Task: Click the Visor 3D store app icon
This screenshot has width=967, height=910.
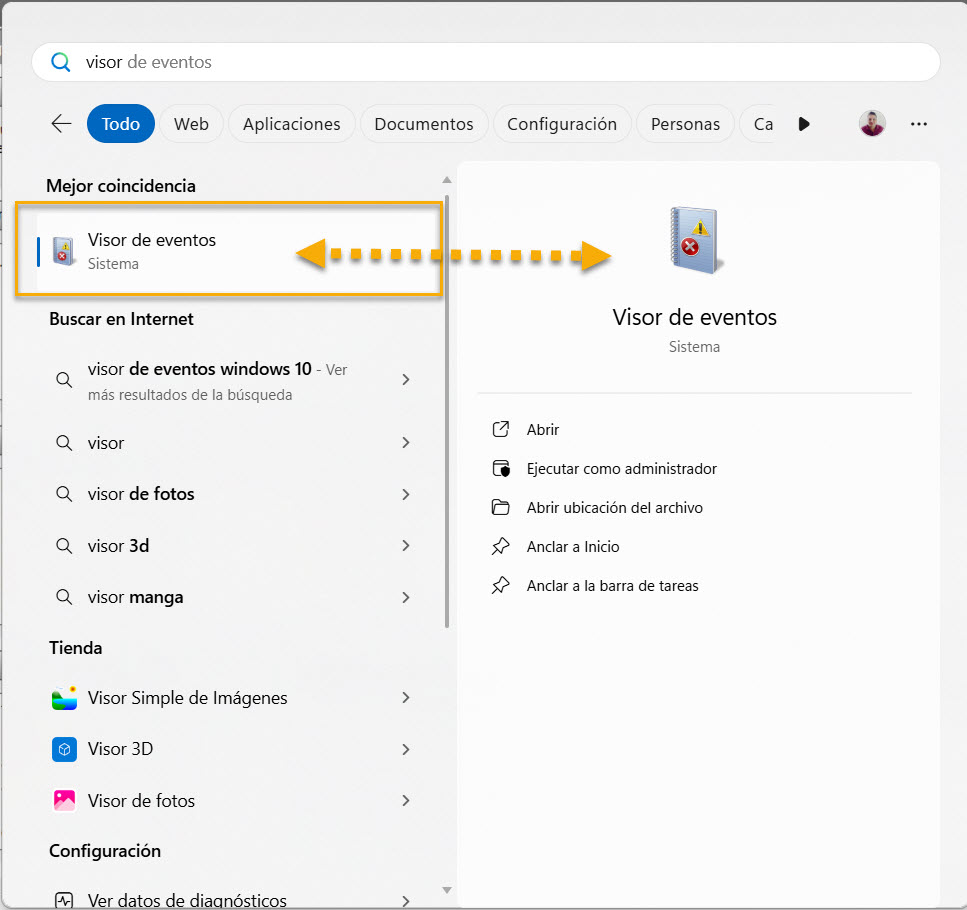Action: coord(64,749)
